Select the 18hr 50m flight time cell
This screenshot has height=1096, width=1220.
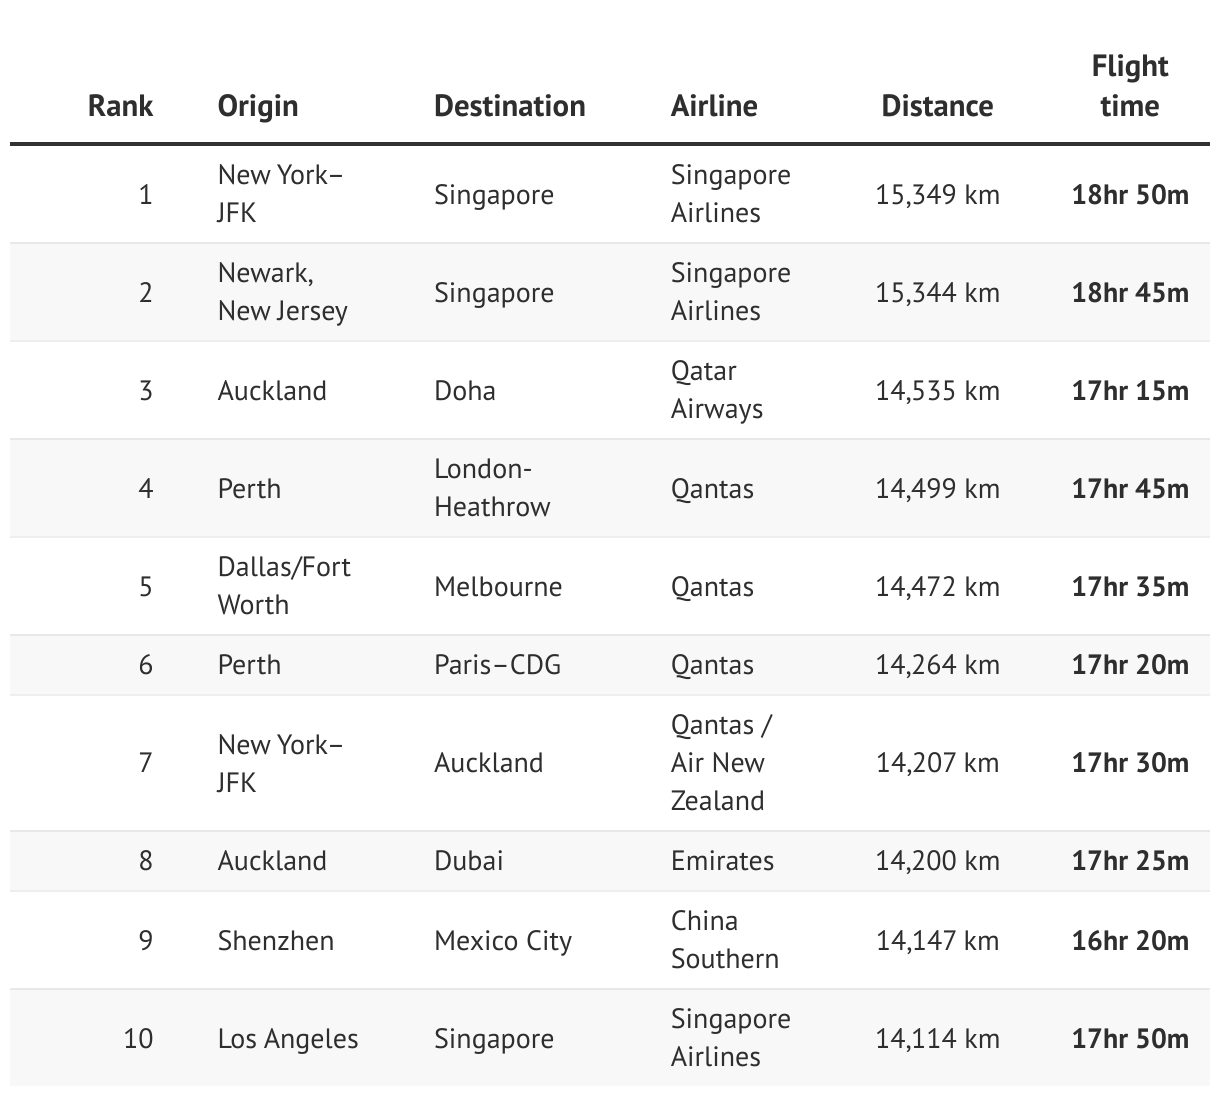pyautogui.click(x=1130, y=194)
